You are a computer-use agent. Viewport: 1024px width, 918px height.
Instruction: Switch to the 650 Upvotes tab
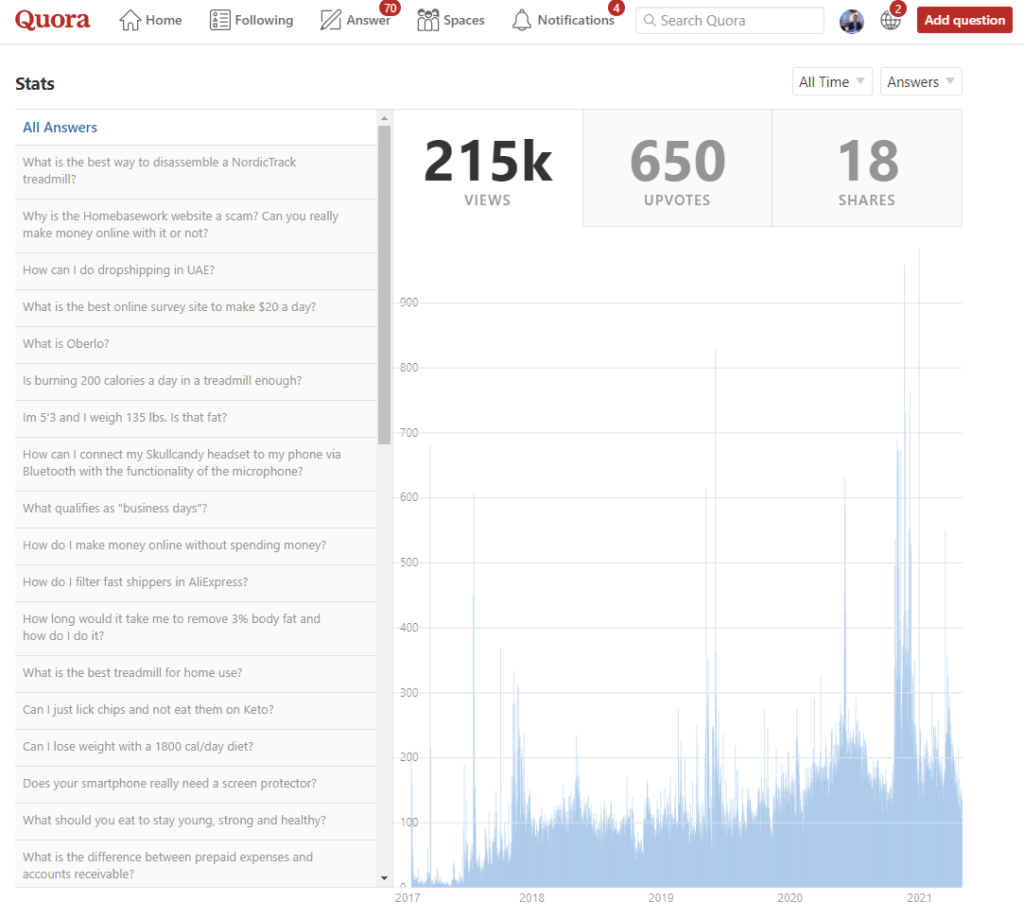click(677, 168)
